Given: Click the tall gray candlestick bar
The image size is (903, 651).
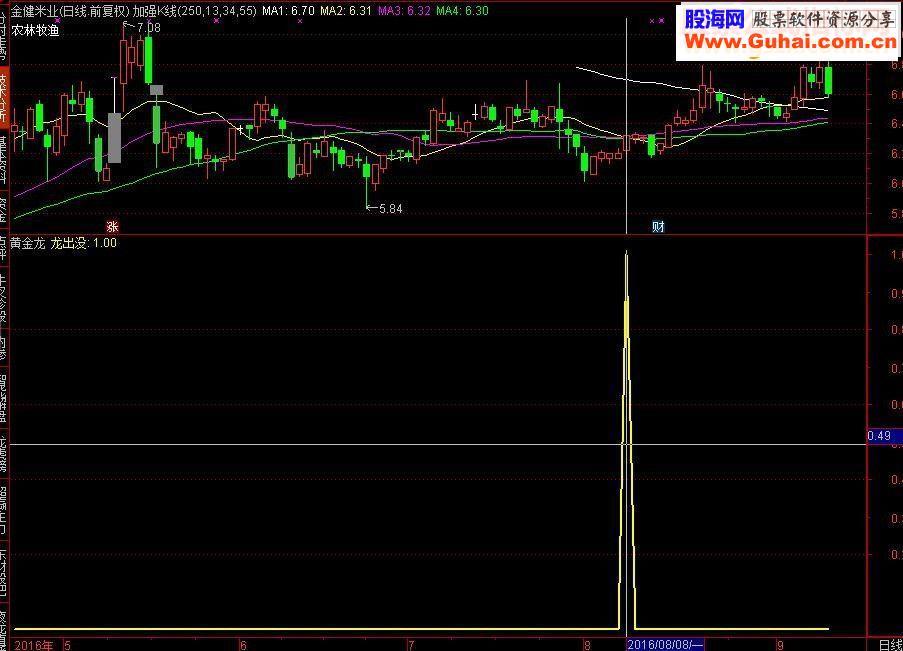Looking at the screenshot, I should [x=115, y=138].
